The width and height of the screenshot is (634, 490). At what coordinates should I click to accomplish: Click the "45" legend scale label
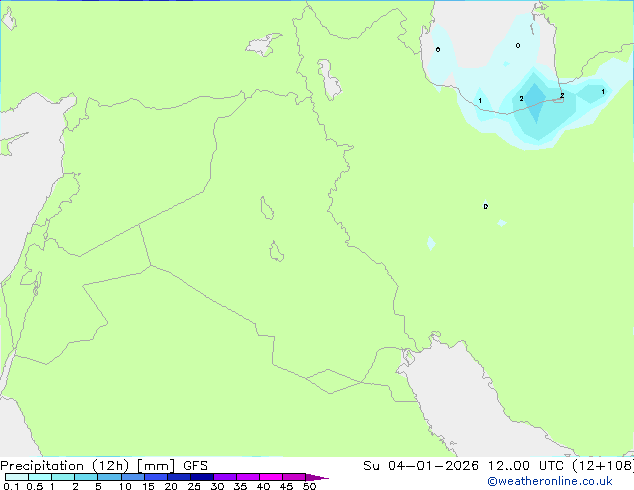[286, 486]
